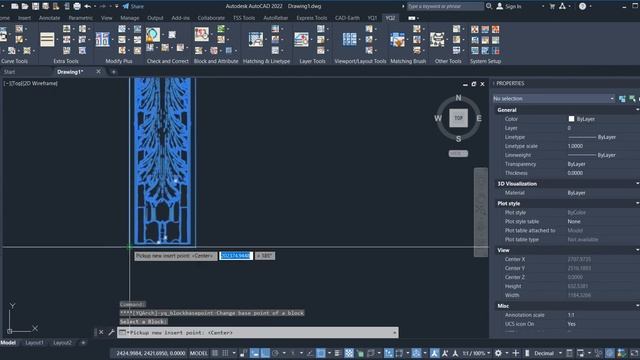This screenshot has height=360, width=640.
Task: Click the large icon in Block and Attribute panel
Action: point(202,34)
